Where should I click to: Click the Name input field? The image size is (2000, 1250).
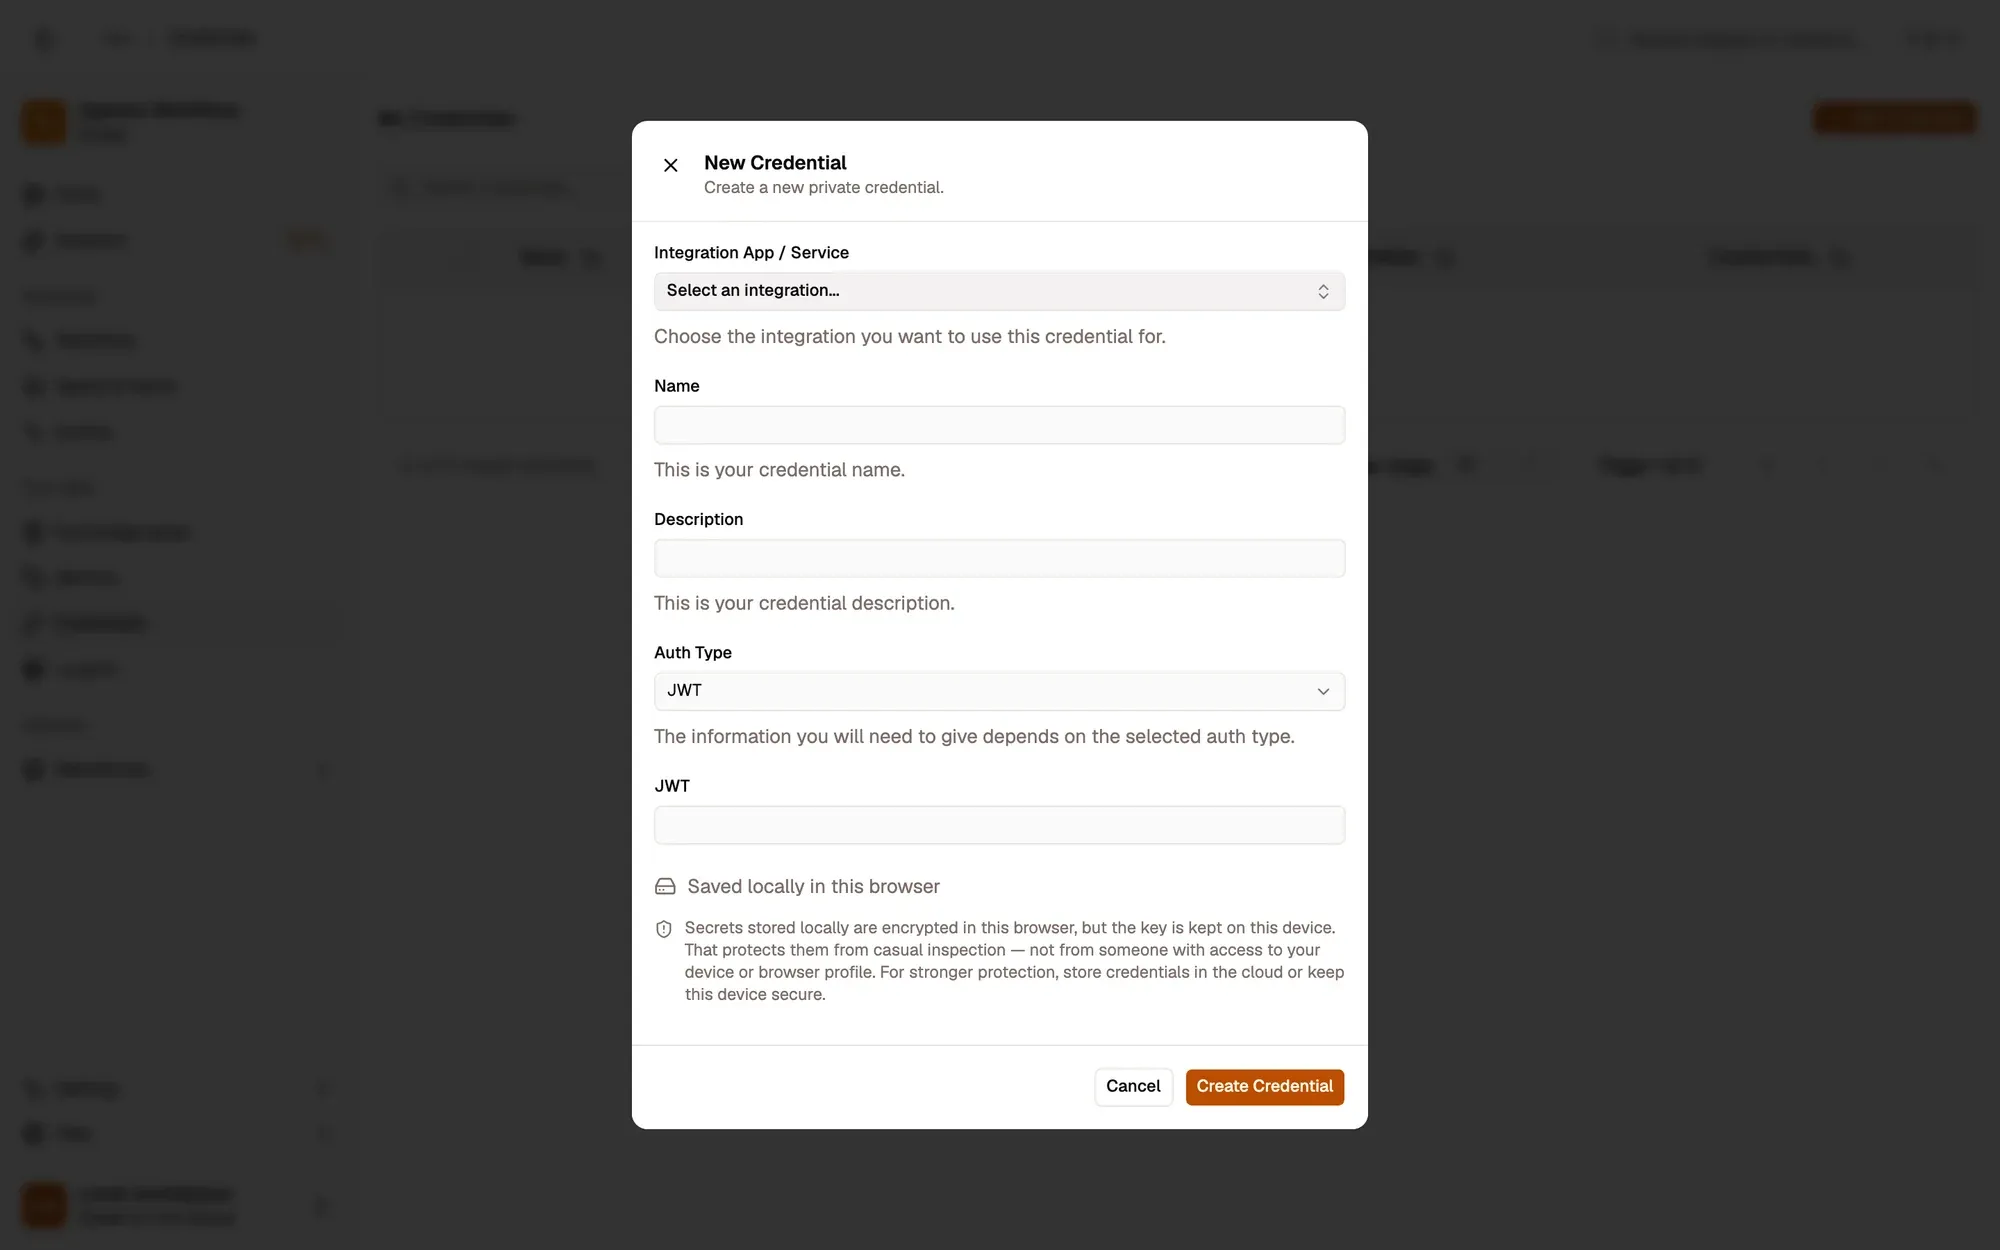click(999, 425)
